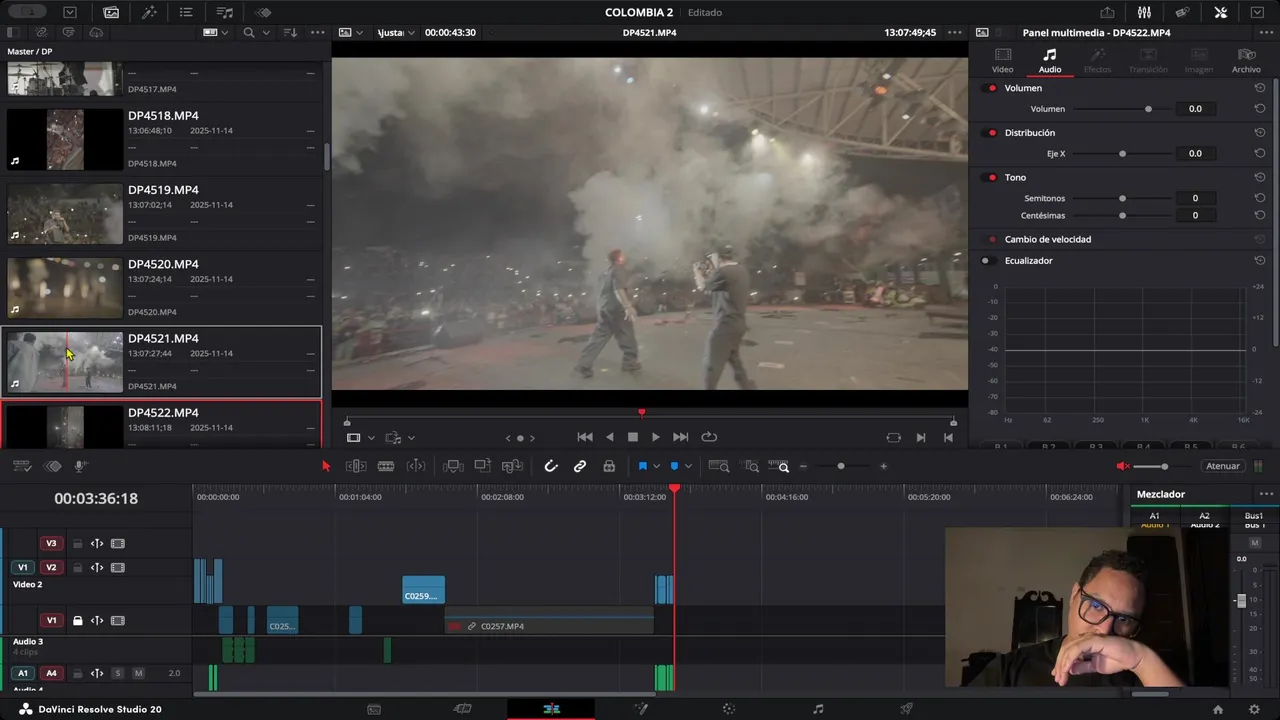Unlock the V1 video track
The height and width of the screenshot is (720, 1280).
click(x=77, y=621)
